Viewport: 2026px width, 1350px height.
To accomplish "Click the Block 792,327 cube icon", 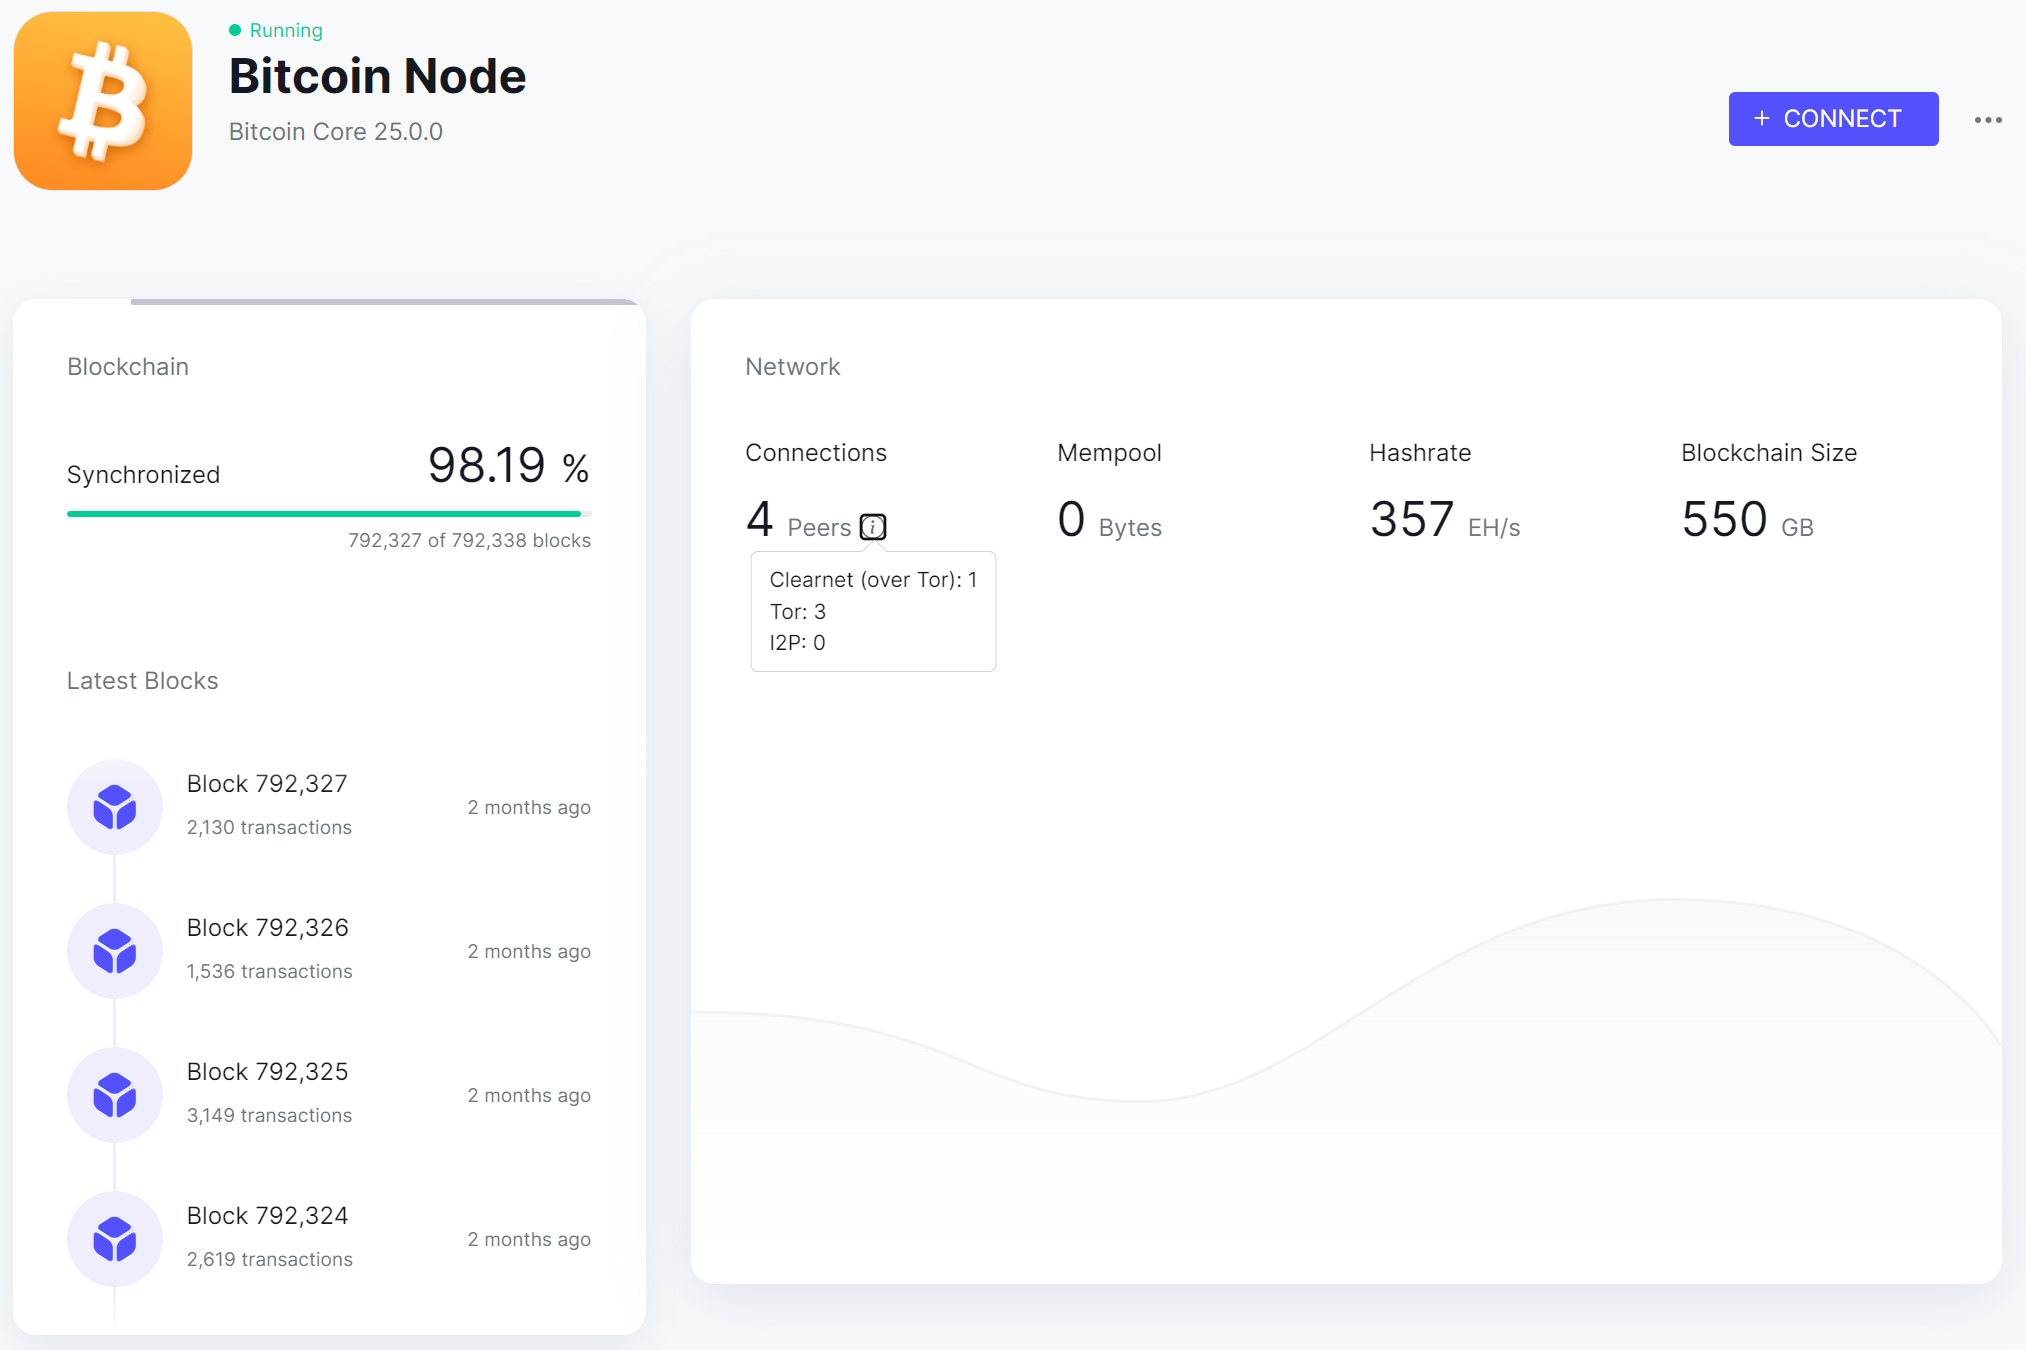I will point(115,807).
